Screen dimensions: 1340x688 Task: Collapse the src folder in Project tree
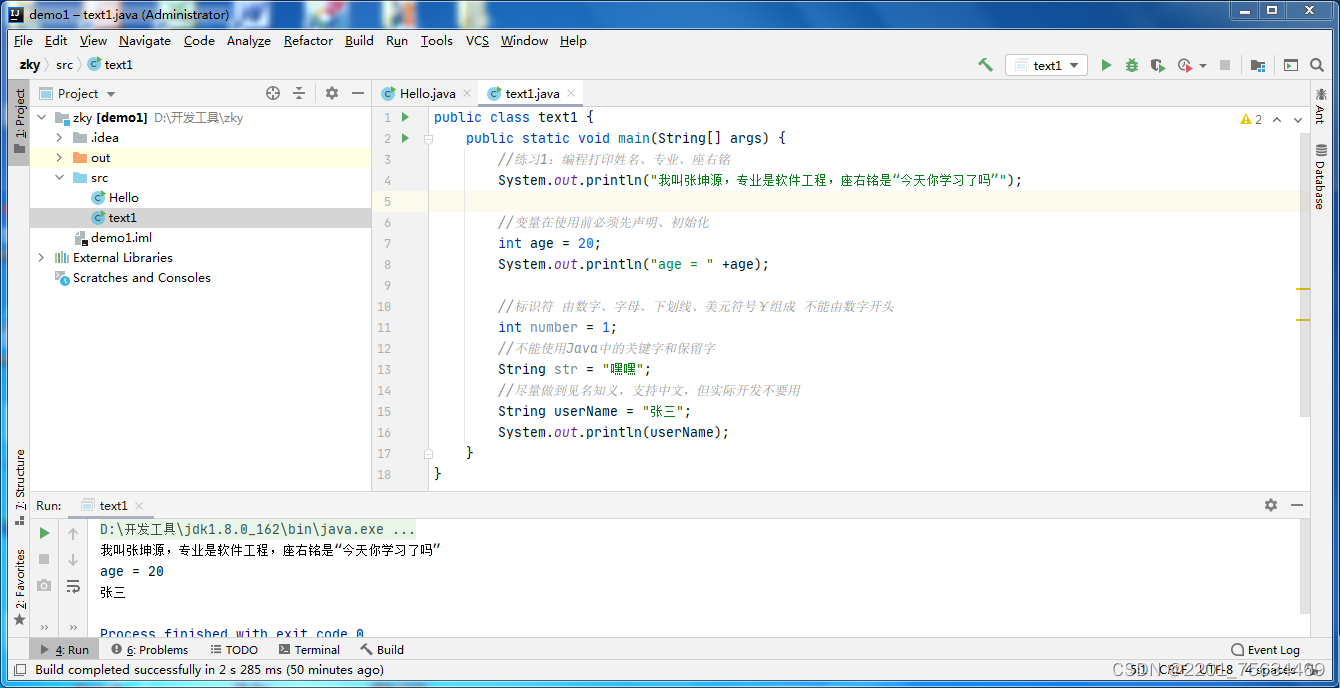coord(60,177)
